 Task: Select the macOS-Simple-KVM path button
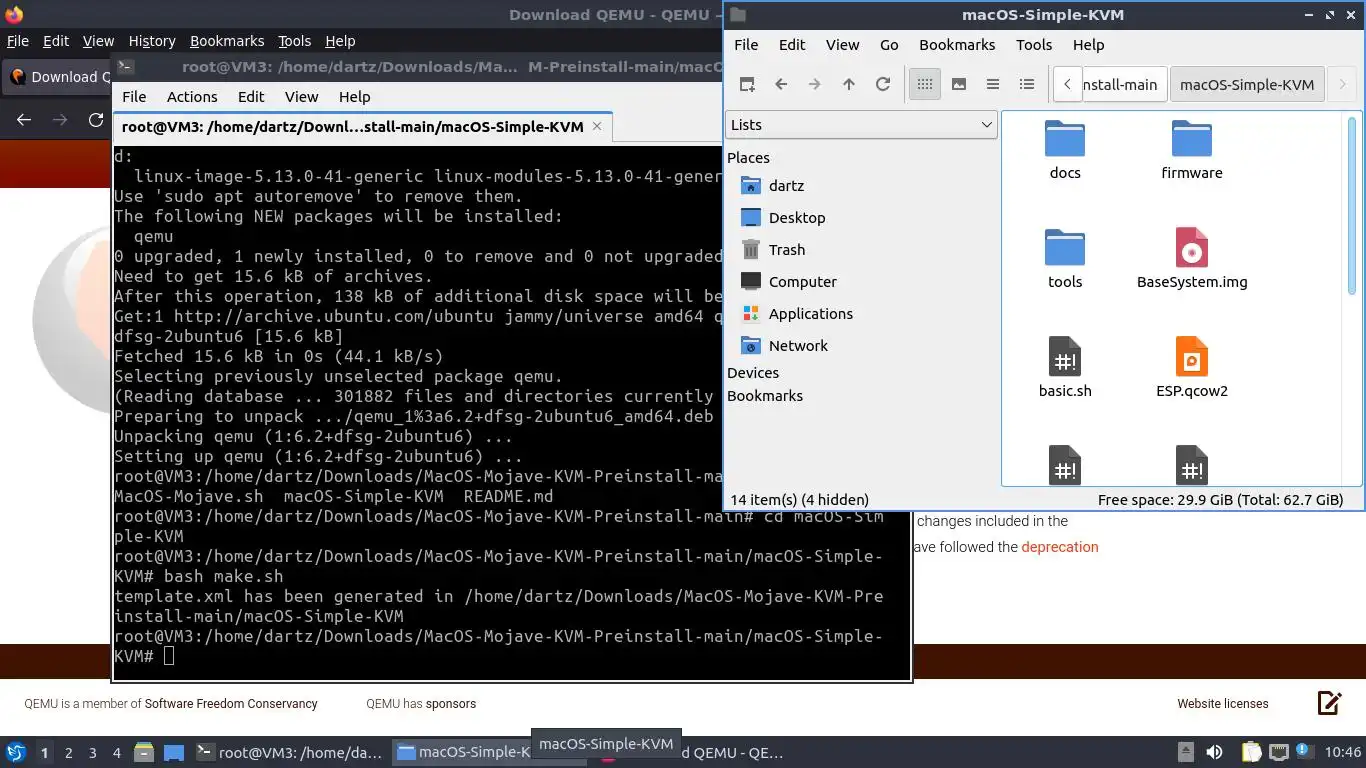tap(1247, 84)
